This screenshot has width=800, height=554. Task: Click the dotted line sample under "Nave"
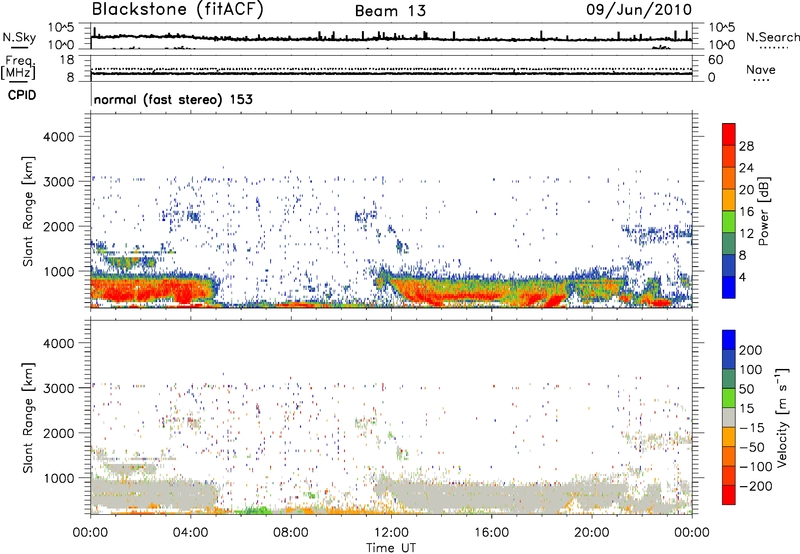(x=762, y=81)
